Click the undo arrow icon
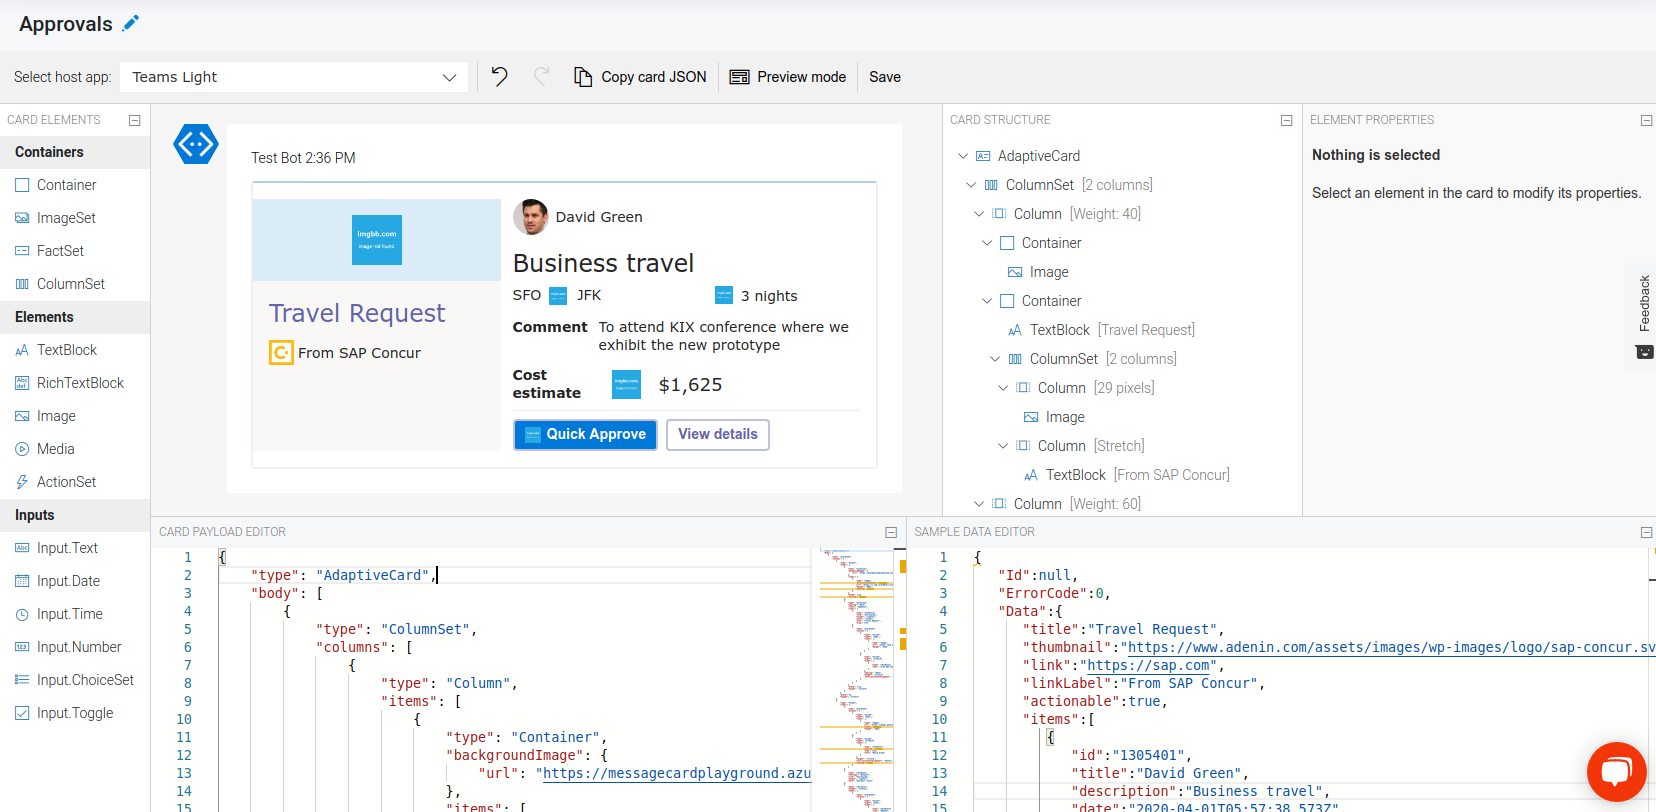 pos(499,77)
